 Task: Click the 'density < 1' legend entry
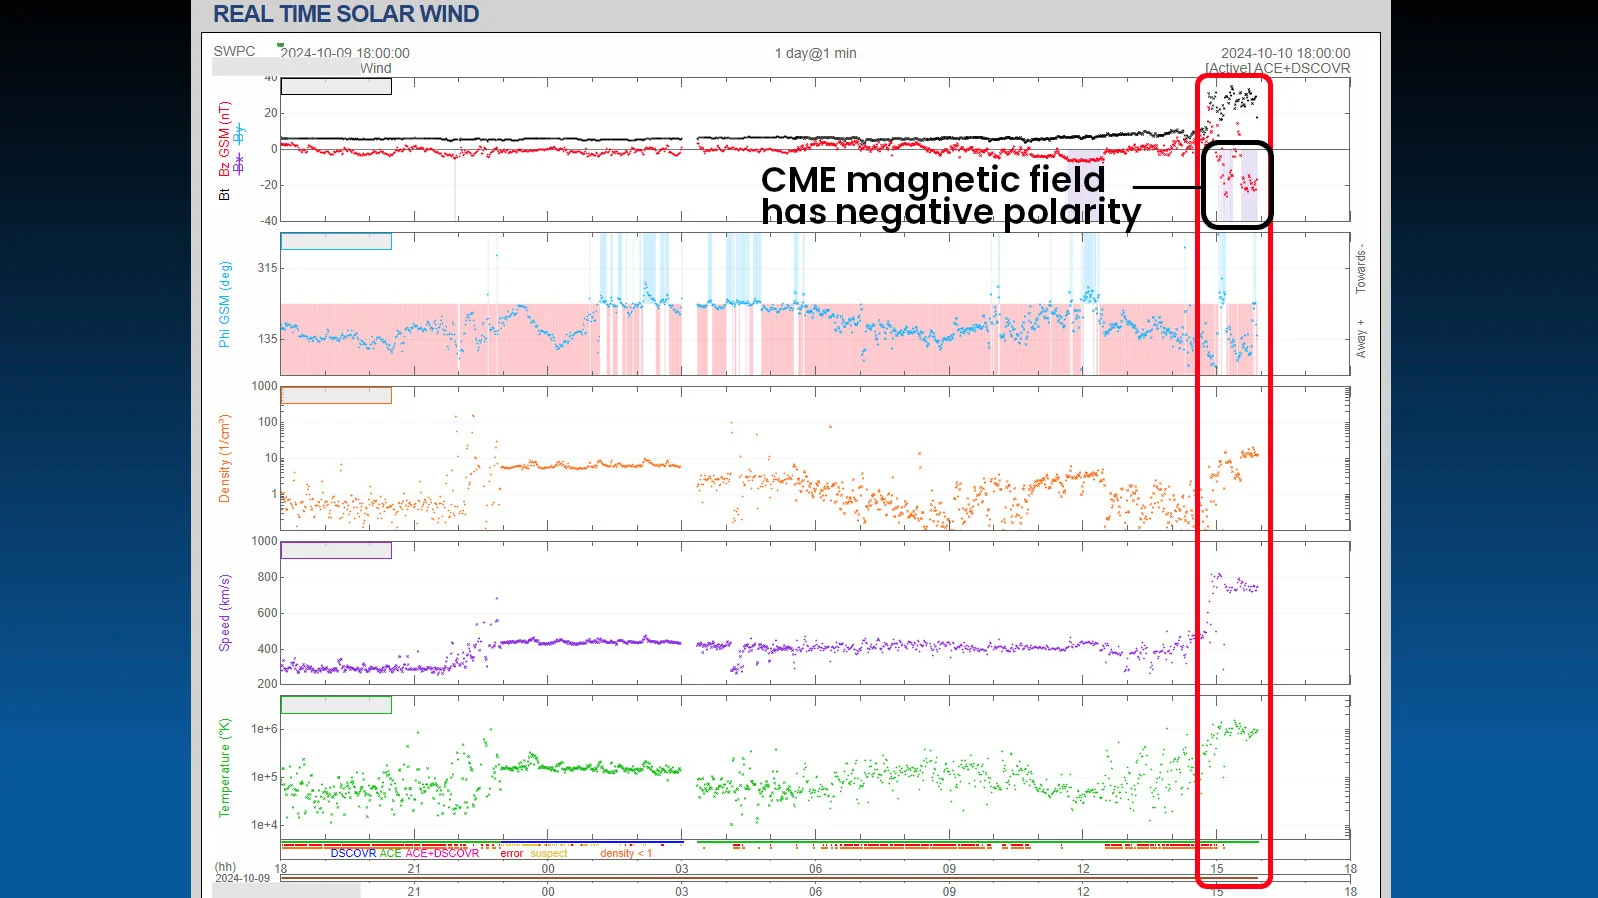click(626, 853)
